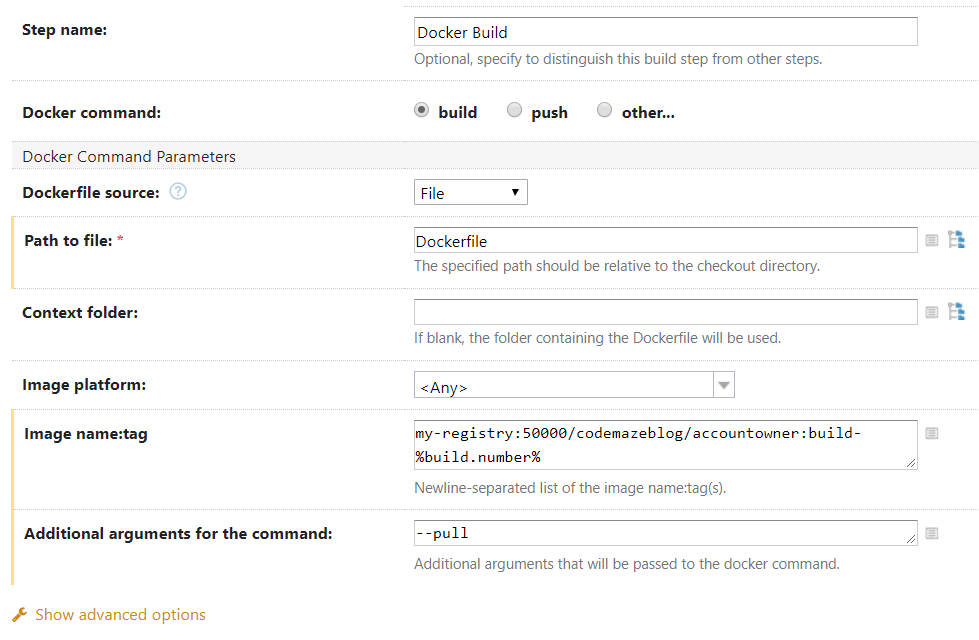
Task: Click the wrench icon for advanced options
Action: 20,615
